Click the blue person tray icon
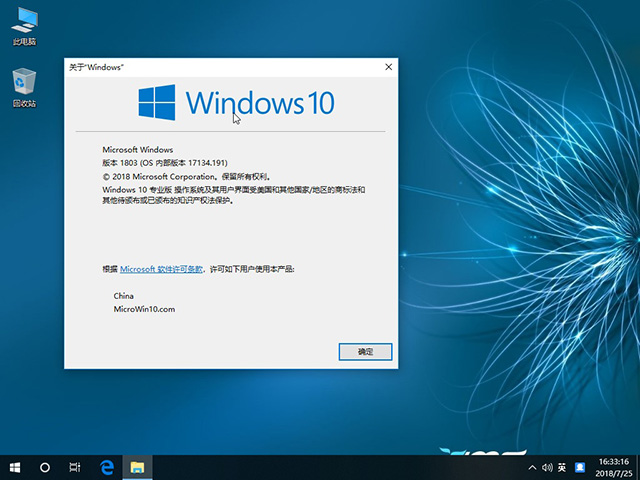The width and height of the screenshot is (640, 480). (580, 468)
